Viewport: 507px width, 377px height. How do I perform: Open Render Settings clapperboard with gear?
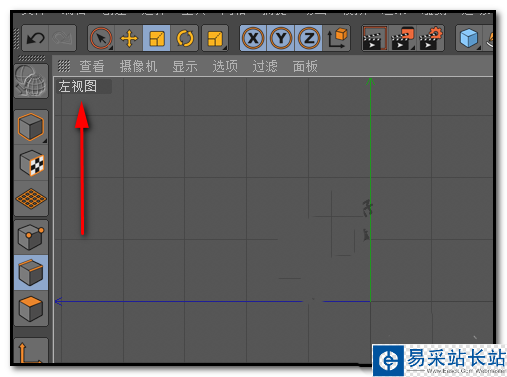(x=430, y=38)
